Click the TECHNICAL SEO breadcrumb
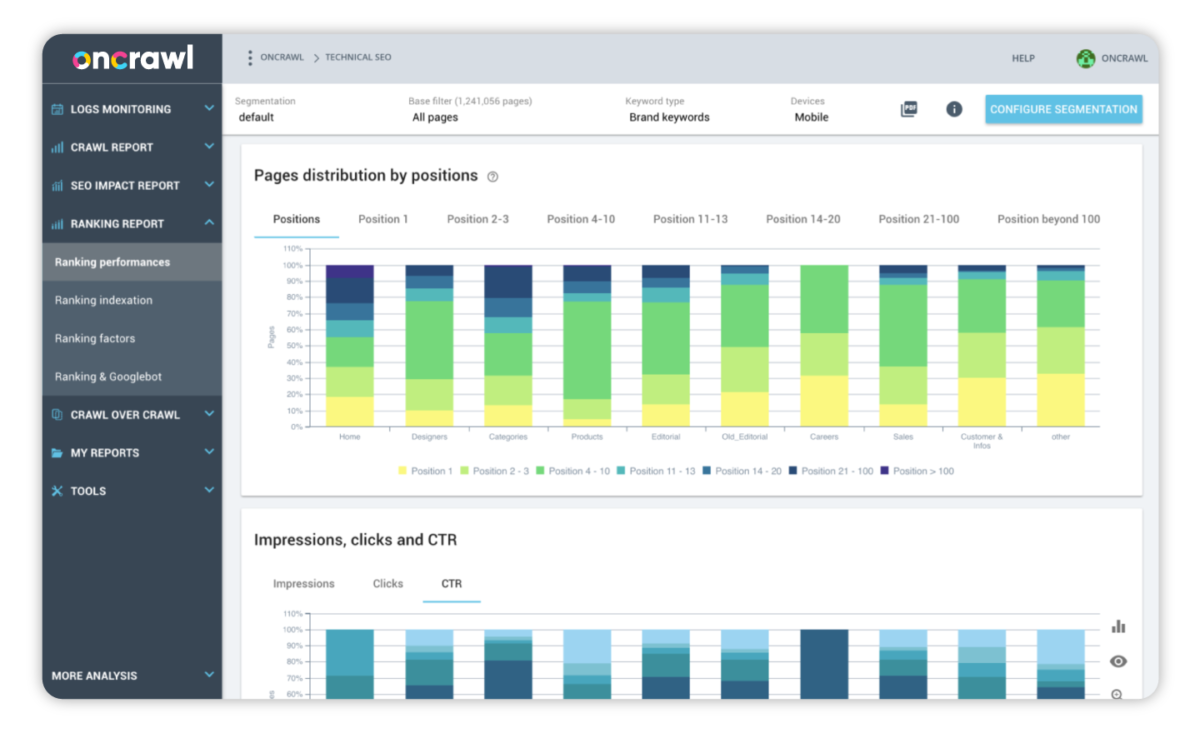The height and width of the screenshot is (733, 1200). pyautogui.click(x=358, y=58)
